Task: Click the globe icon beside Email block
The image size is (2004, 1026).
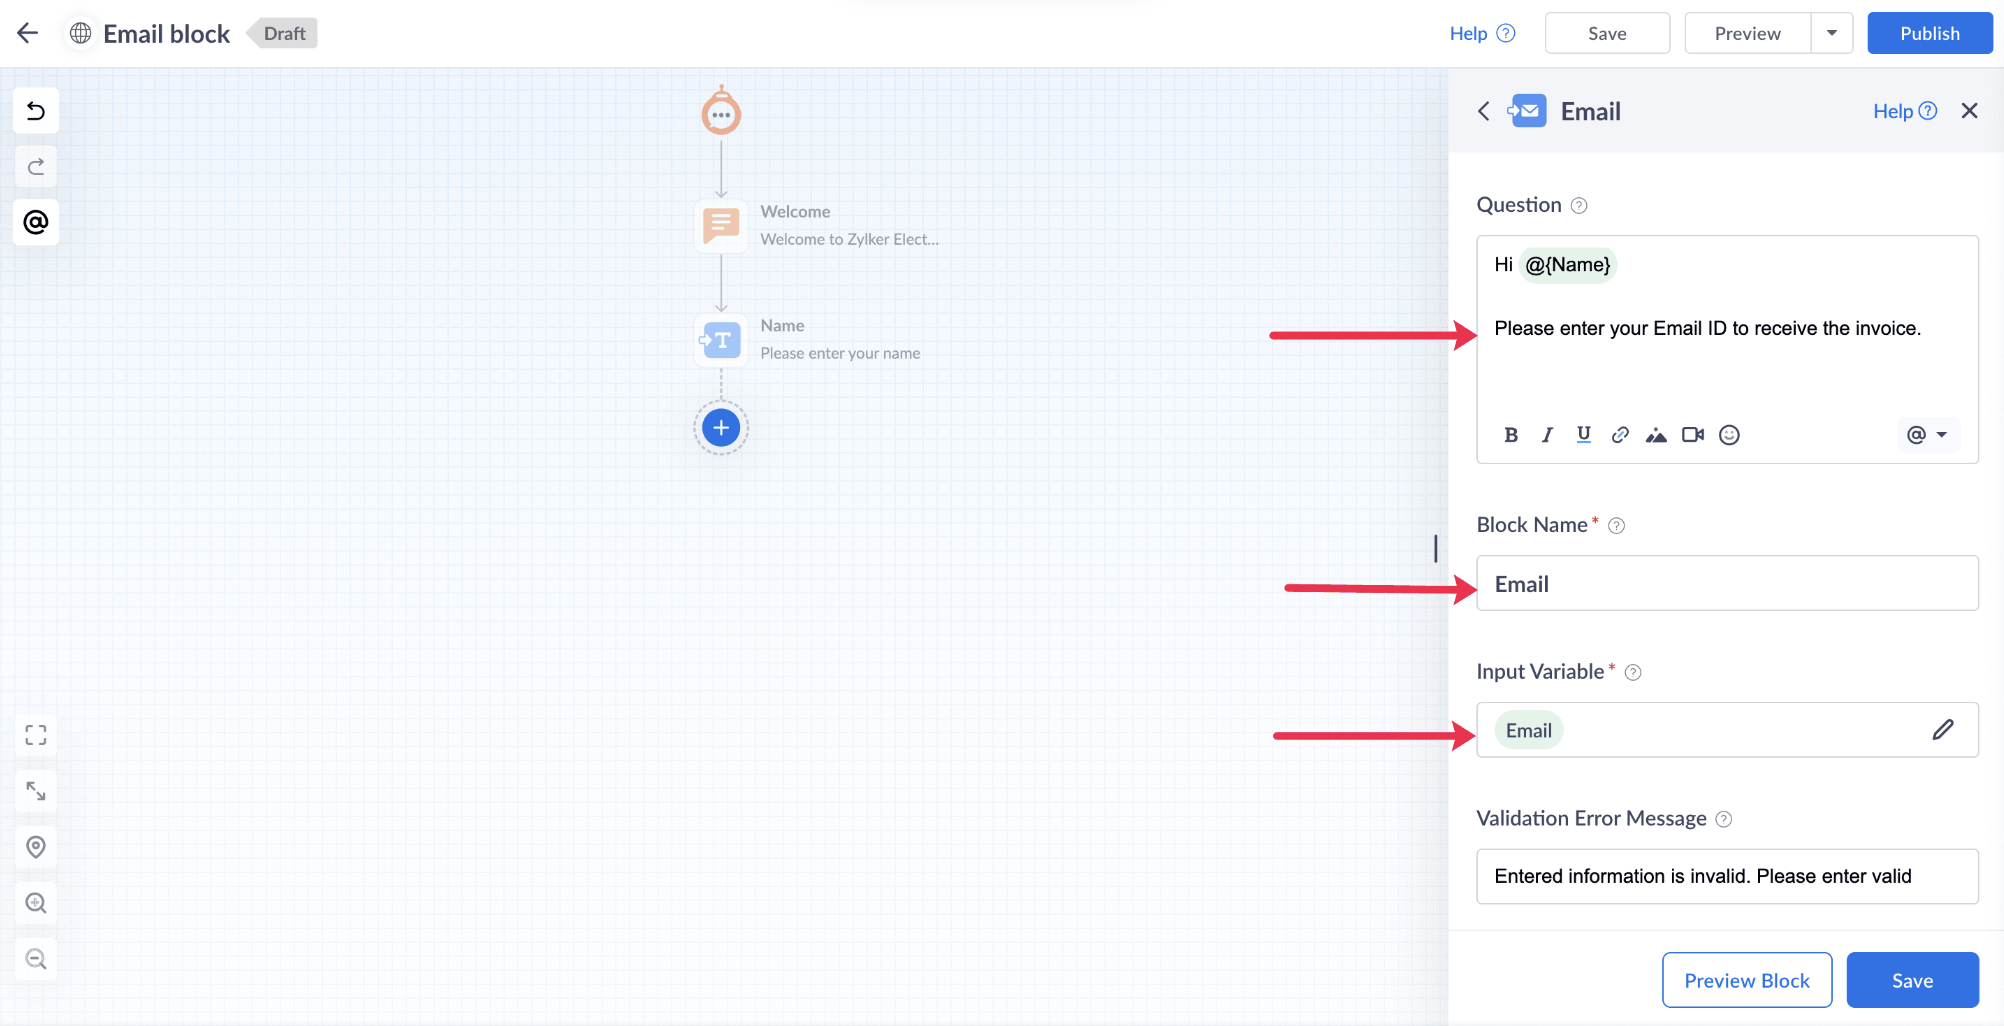Action: tap(81, 33)
